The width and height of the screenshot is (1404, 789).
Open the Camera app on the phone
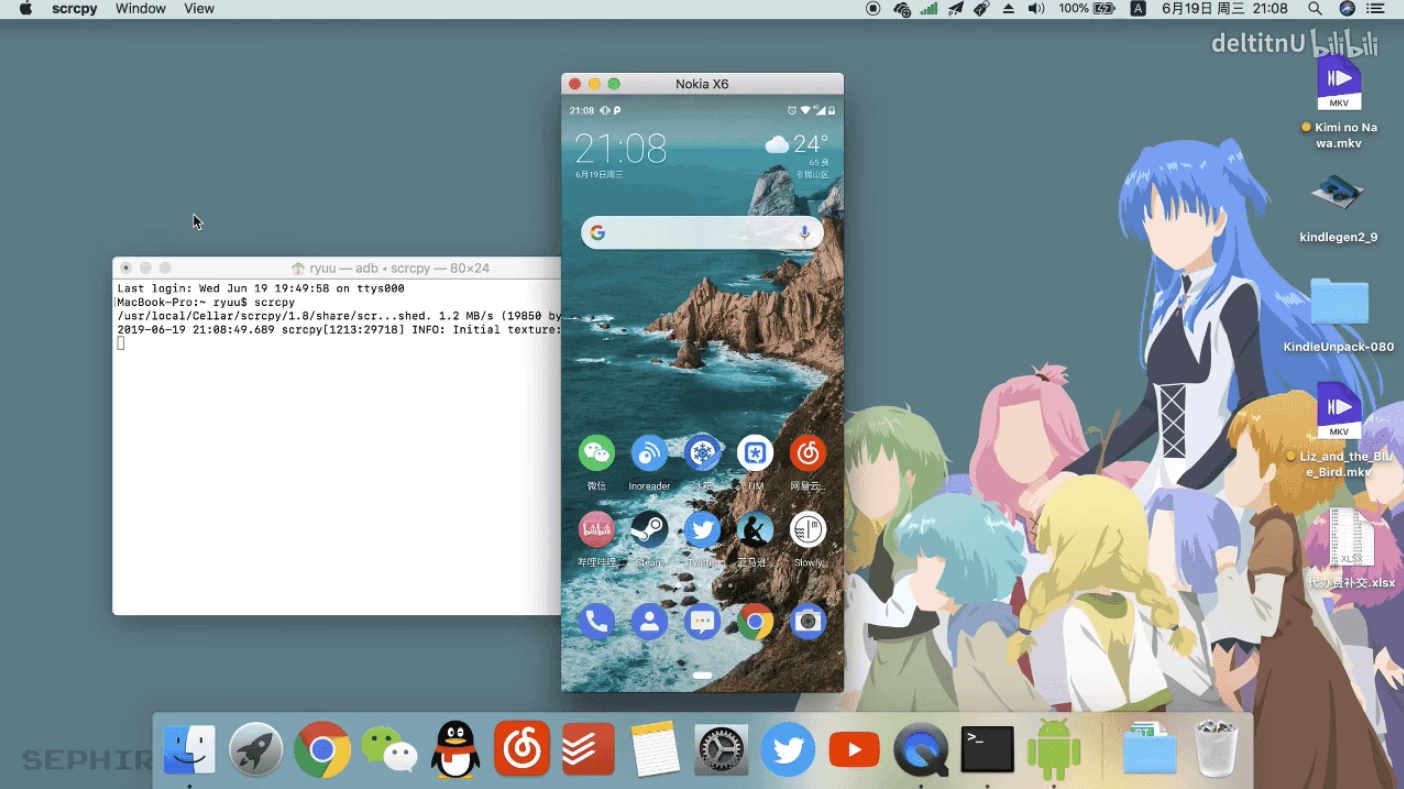[x=807, y=622]
